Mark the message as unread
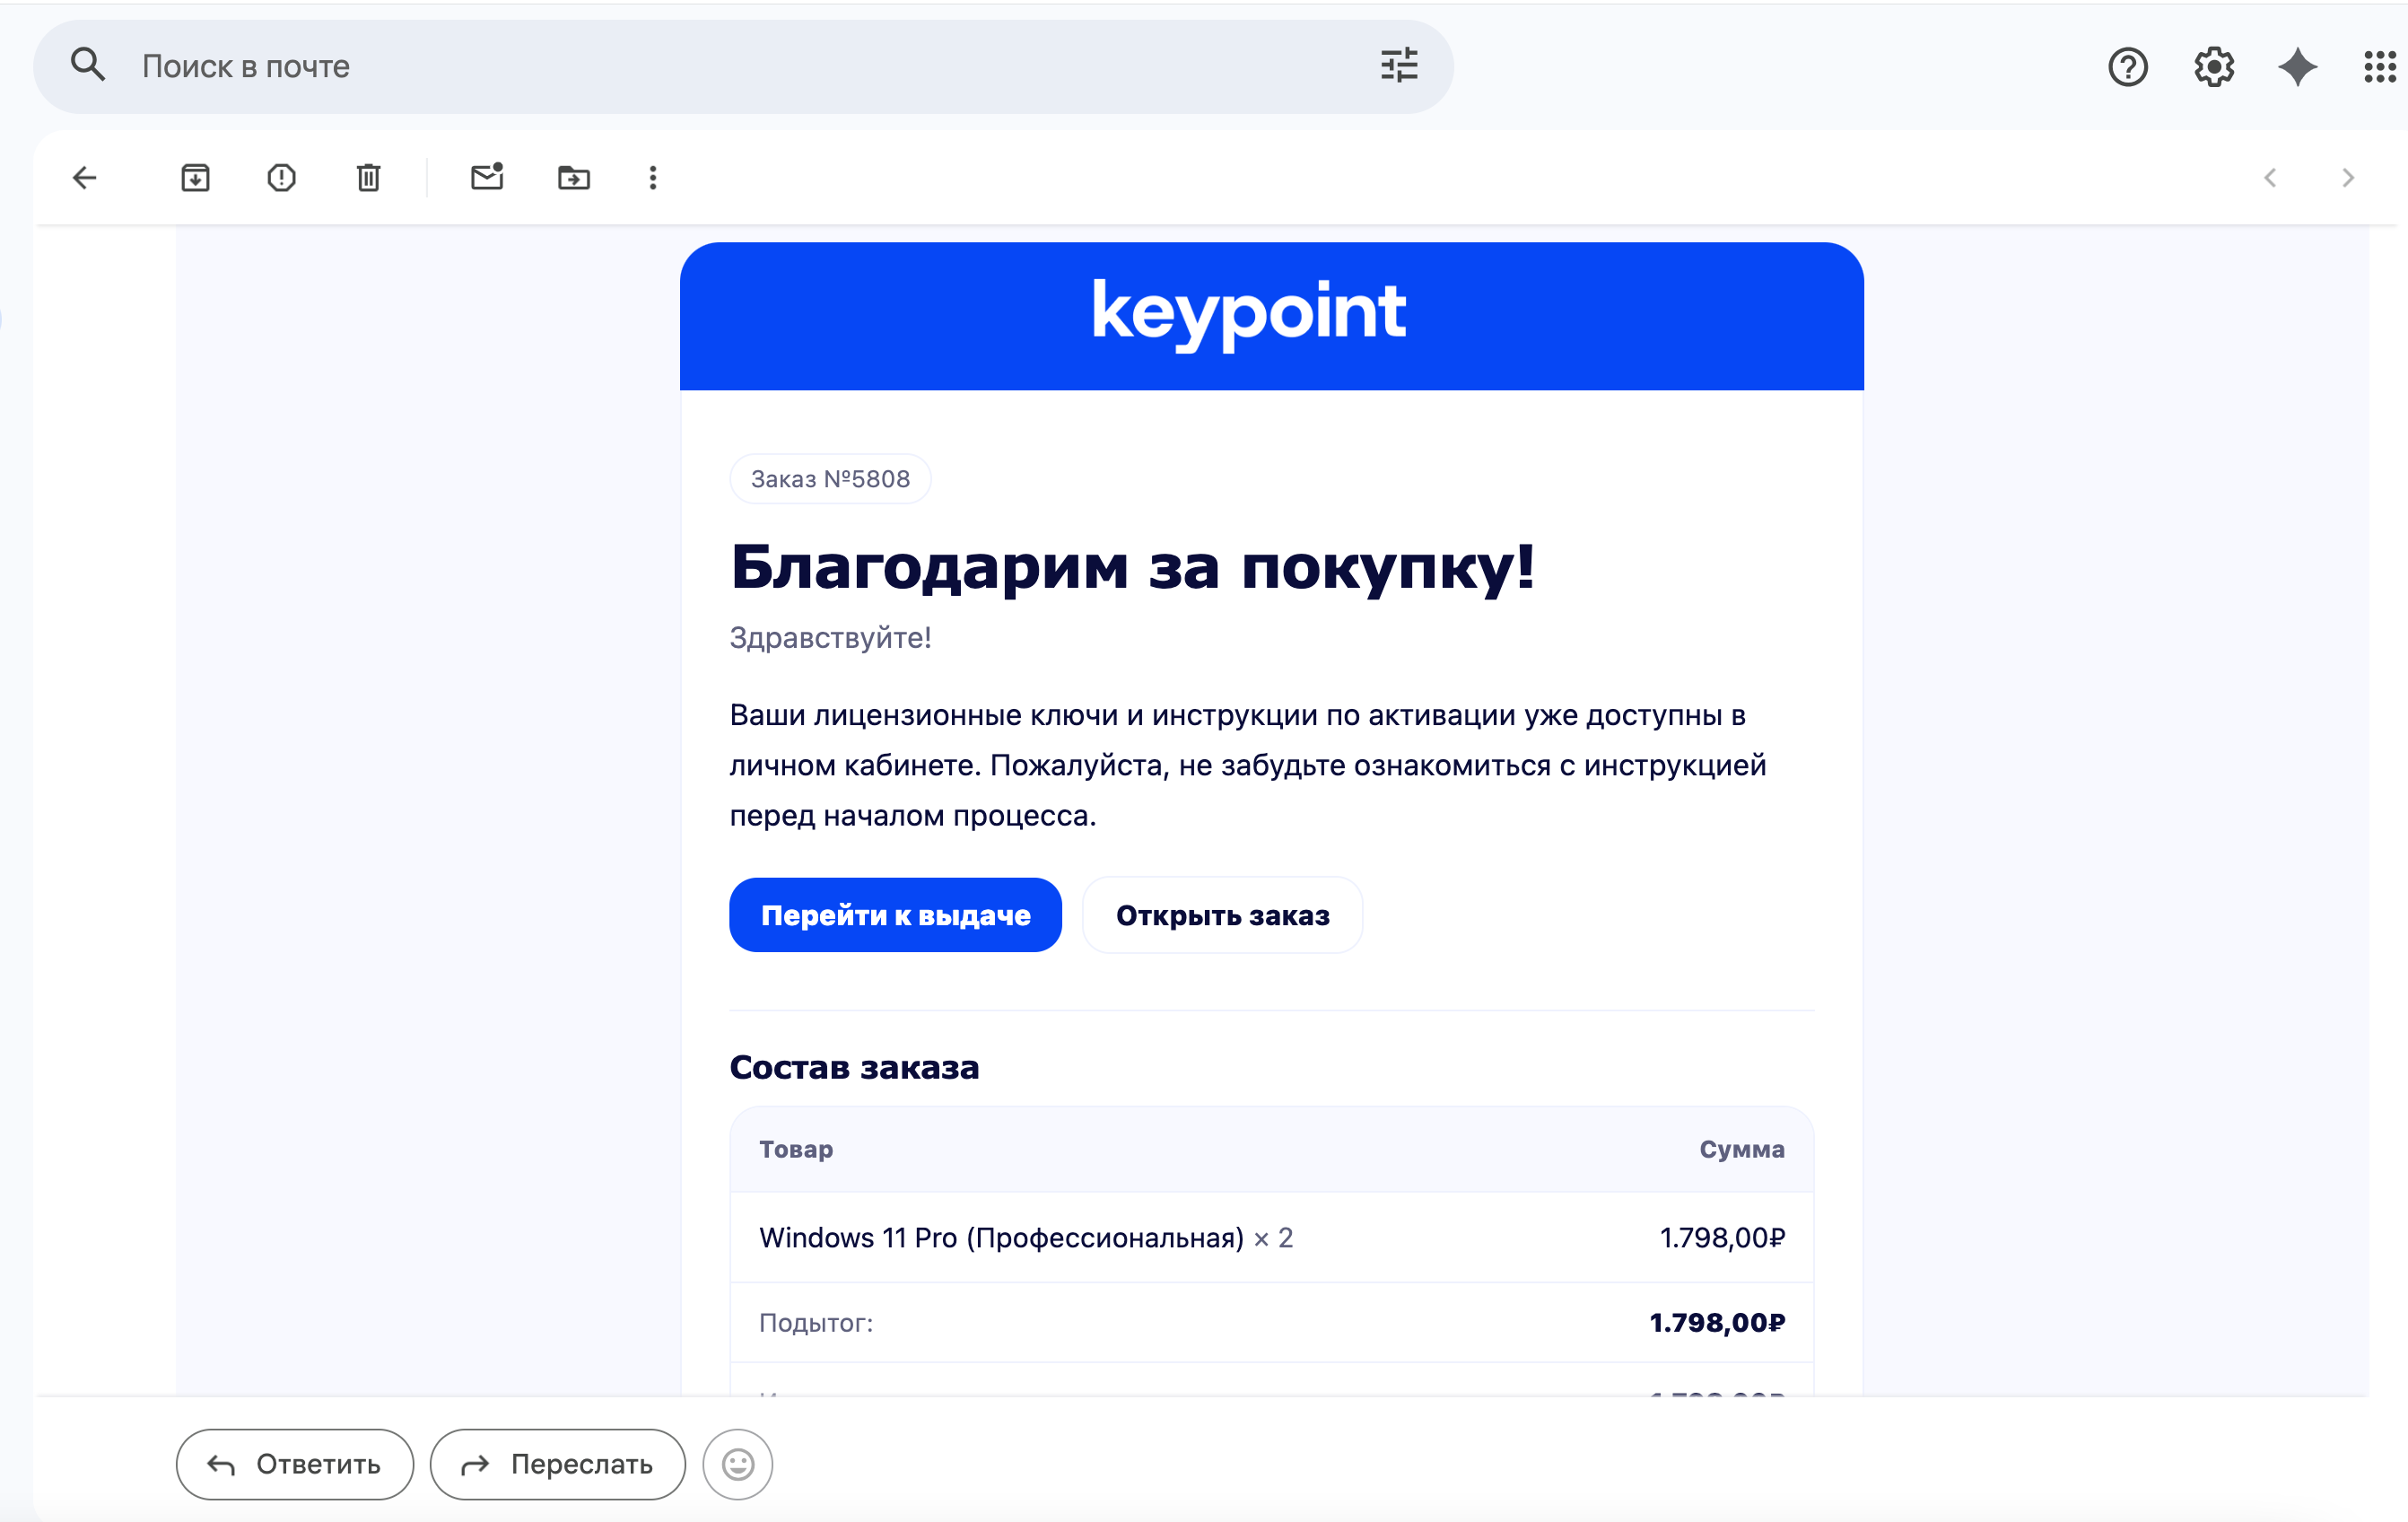 tap(487, 177)
